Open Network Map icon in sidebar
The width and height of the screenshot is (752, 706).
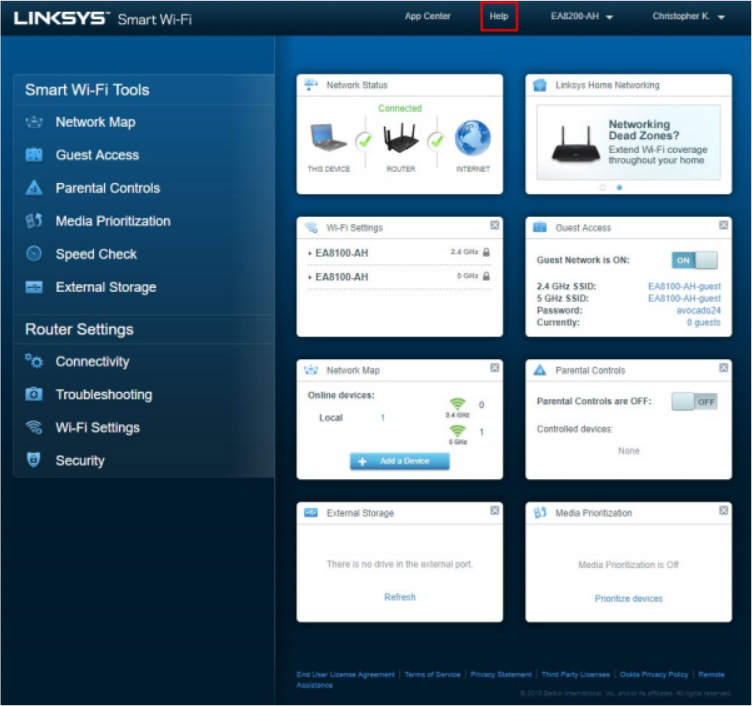coord(34,122)
